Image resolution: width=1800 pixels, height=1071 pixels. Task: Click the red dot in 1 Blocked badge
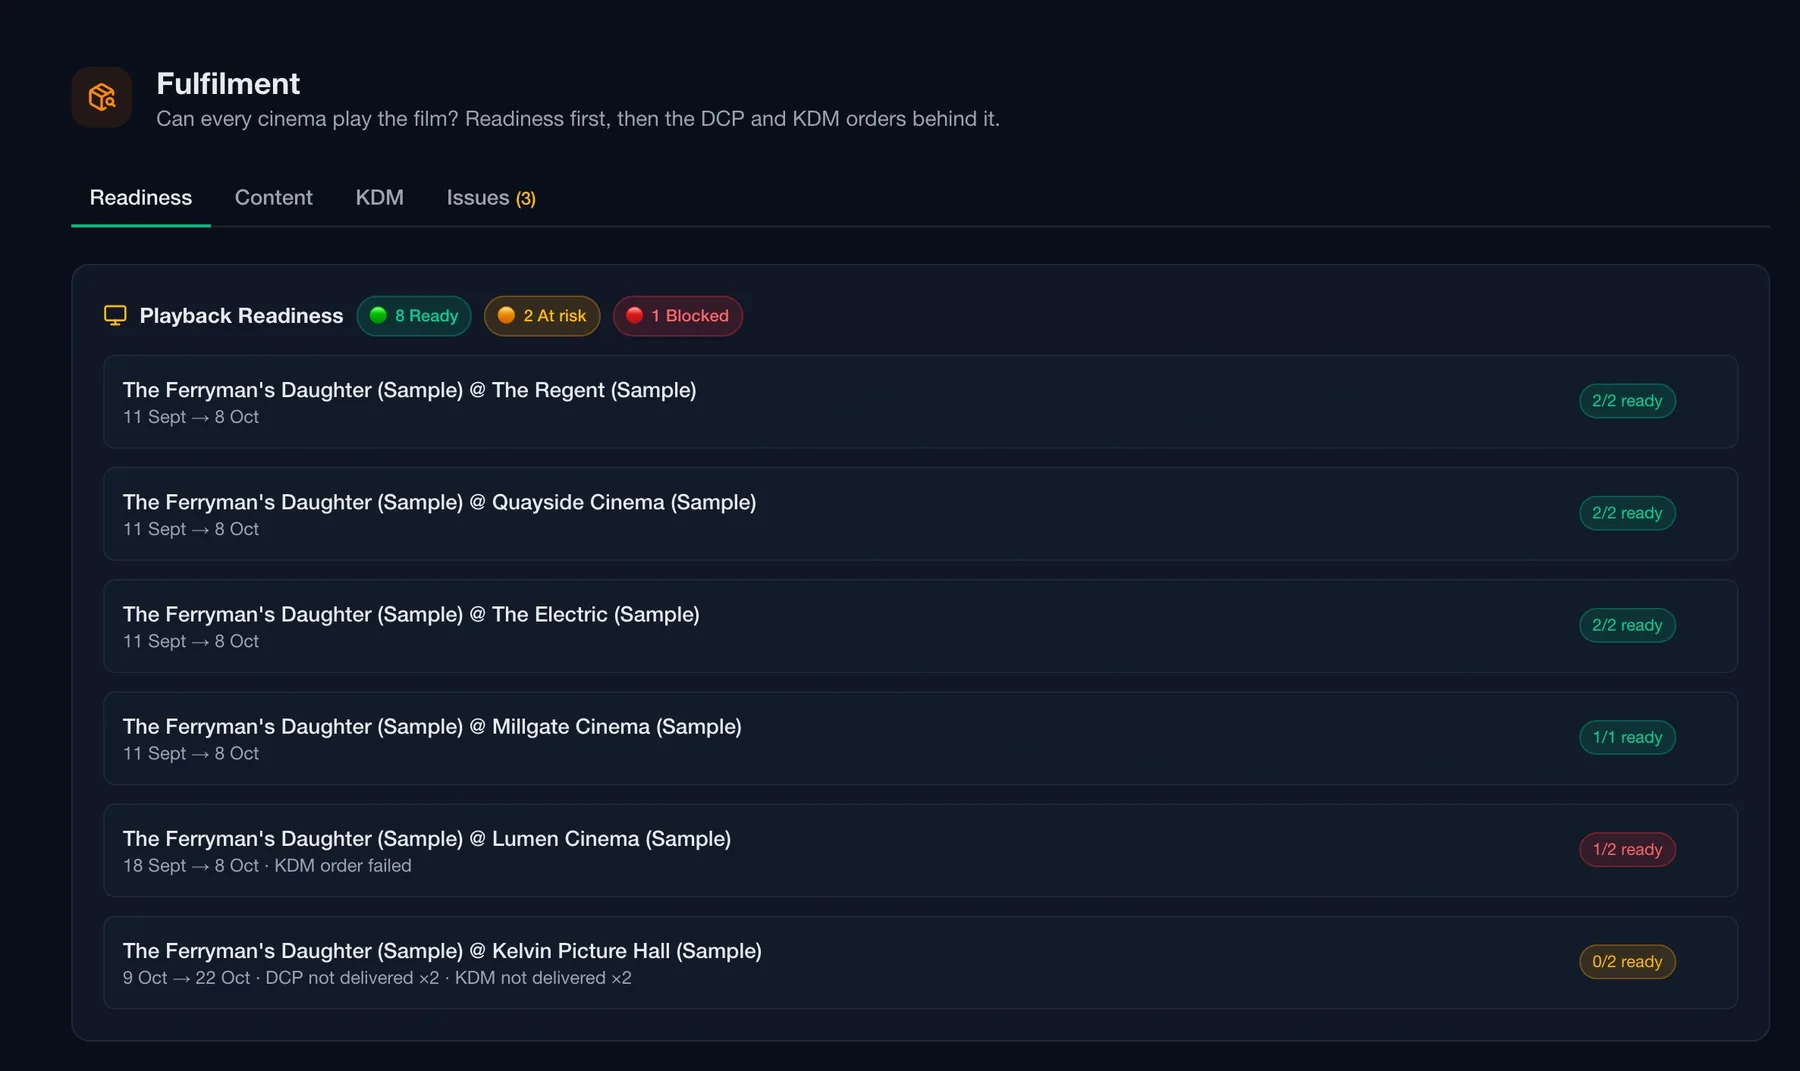[634, 316]
